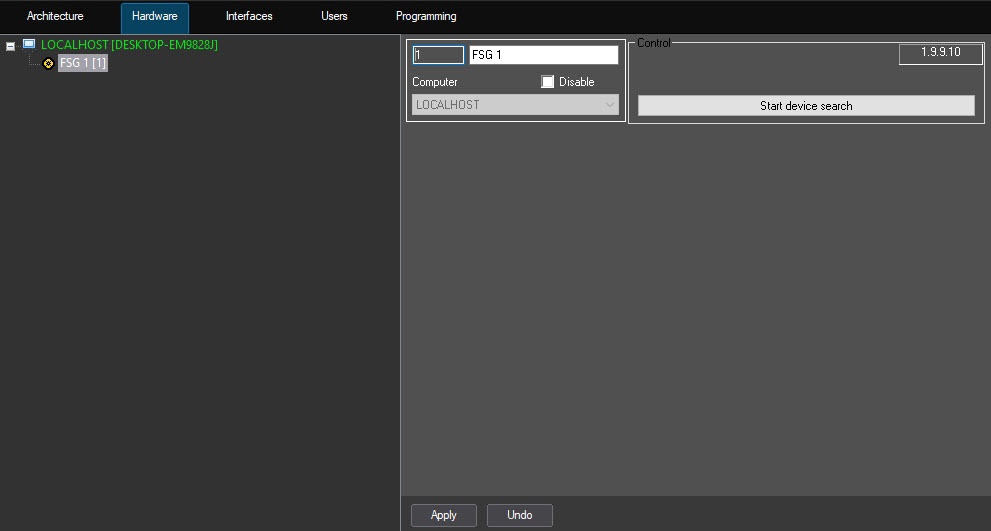Open the Programming tab
Screen dimensions: 991x531
426,16
